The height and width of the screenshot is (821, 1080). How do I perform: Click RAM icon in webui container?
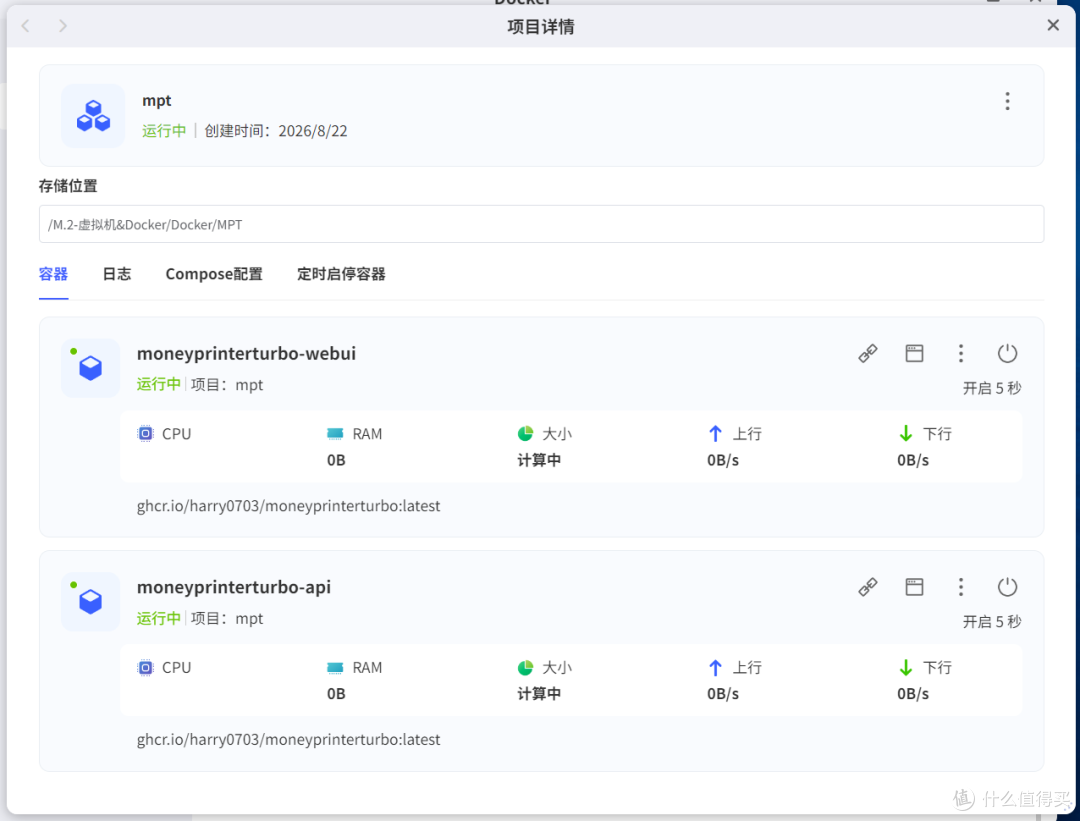(335, 433)
